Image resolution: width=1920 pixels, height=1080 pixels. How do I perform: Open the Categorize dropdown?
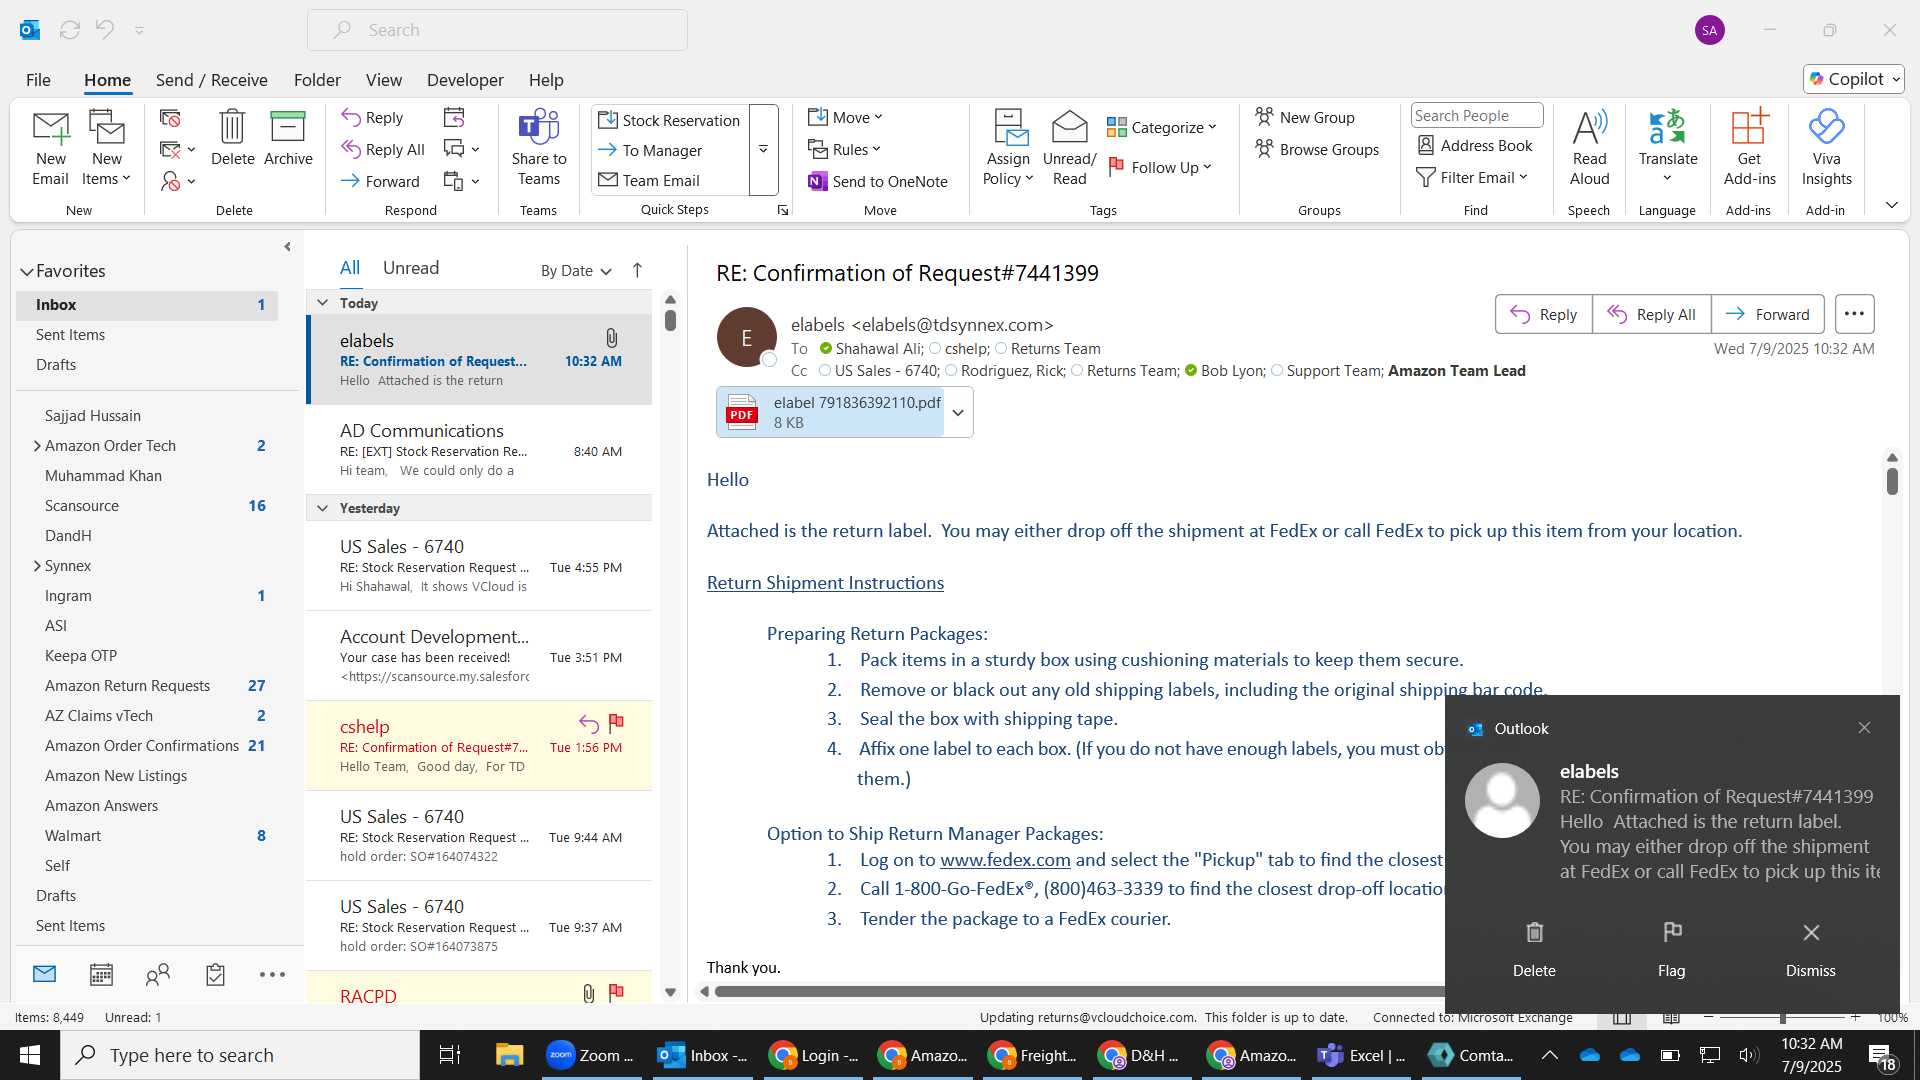[1162, 127]
